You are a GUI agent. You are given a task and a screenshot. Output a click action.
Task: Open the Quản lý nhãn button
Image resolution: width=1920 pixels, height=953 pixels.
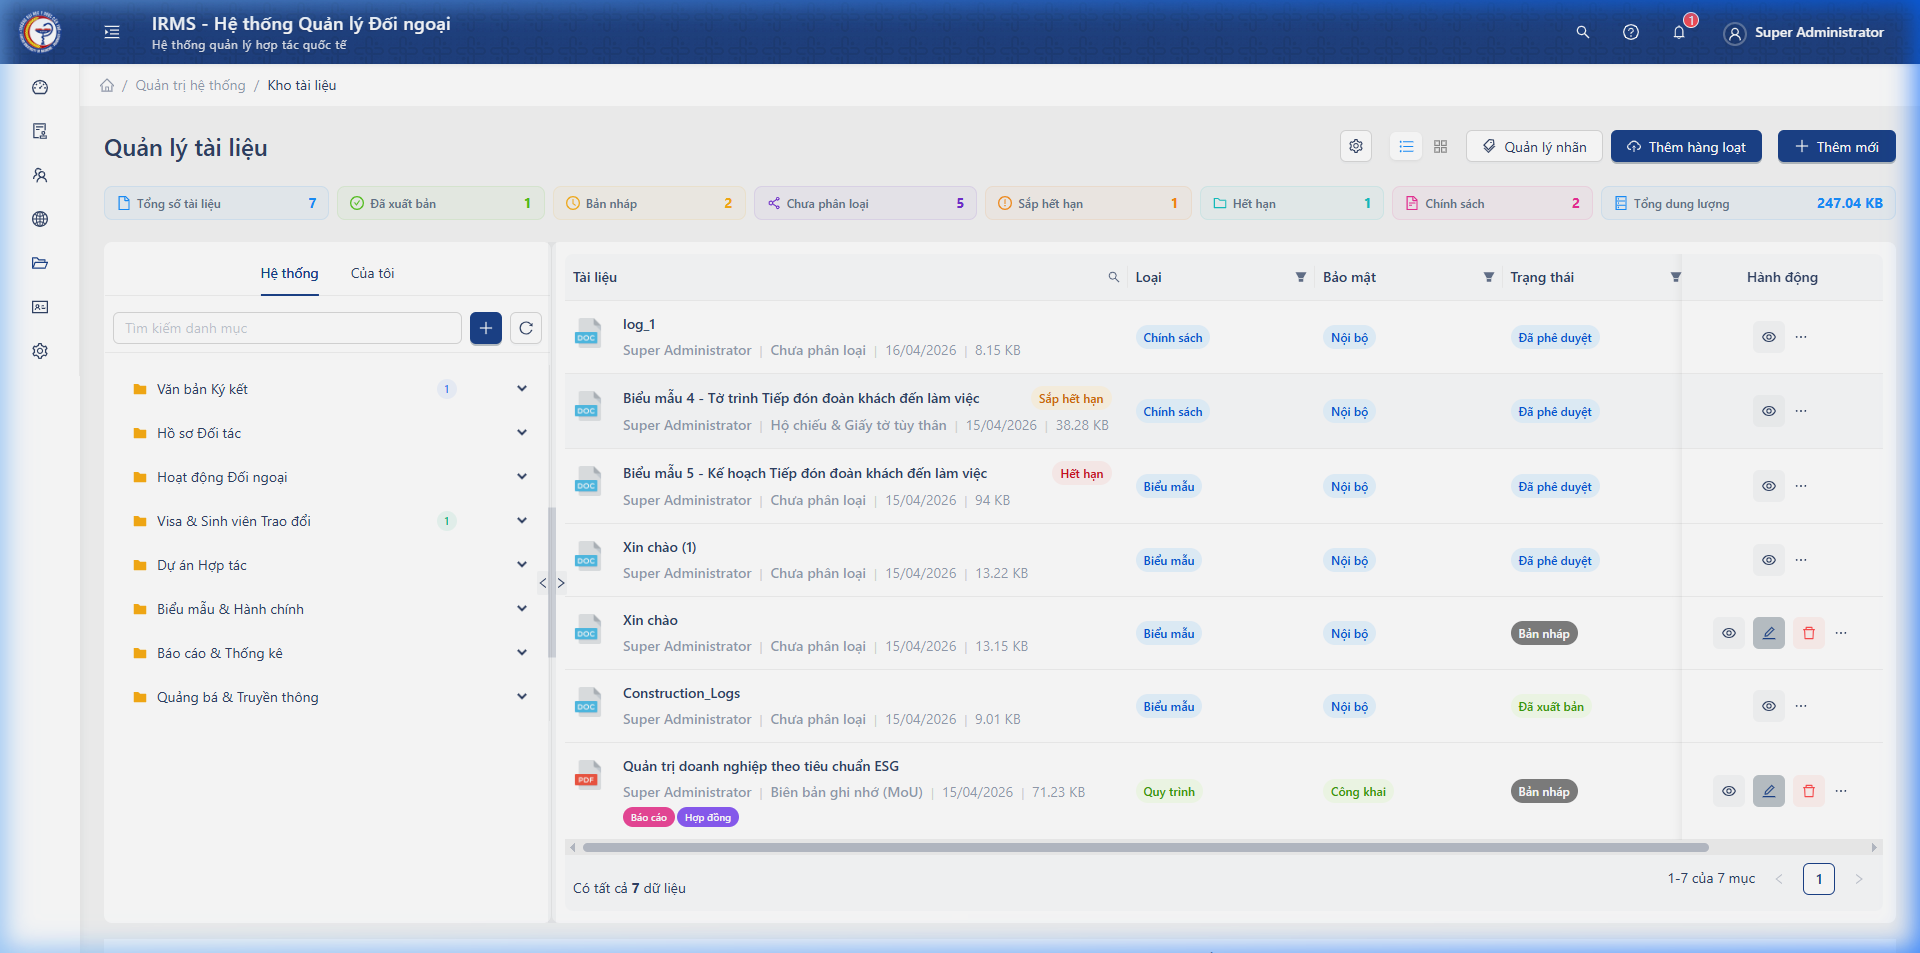pyautogui.click(x=1534, y=147)
